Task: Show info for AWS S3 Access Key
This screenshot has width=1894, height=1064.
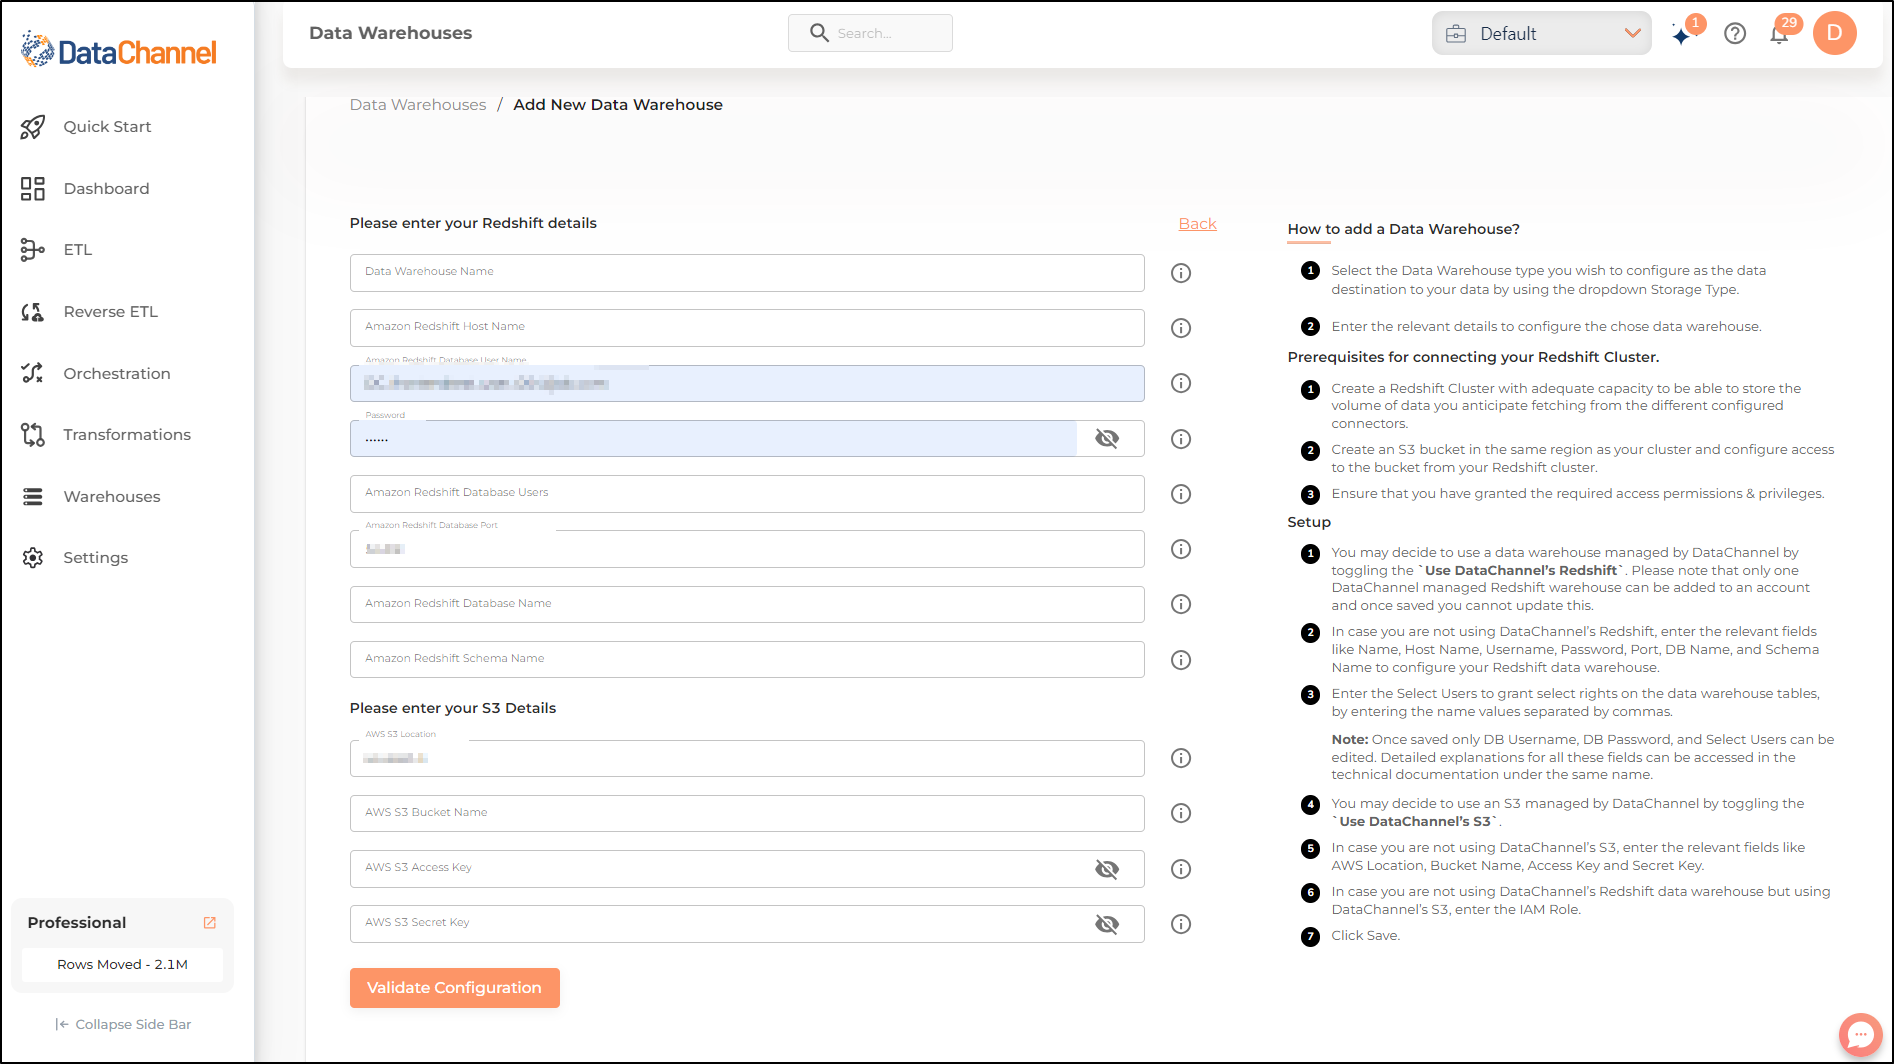Action: point(1181,869)
